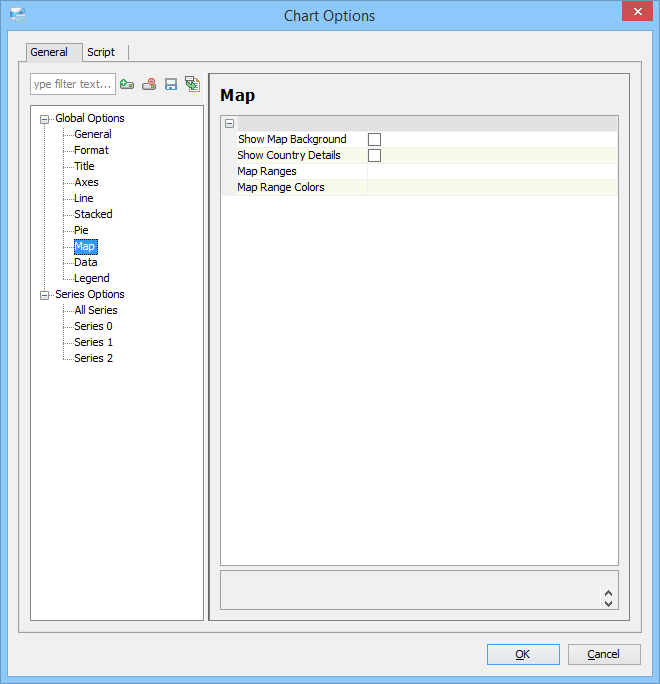660x684 pixels.
Task: Go to the Stacked options
Action: (93, 214)
